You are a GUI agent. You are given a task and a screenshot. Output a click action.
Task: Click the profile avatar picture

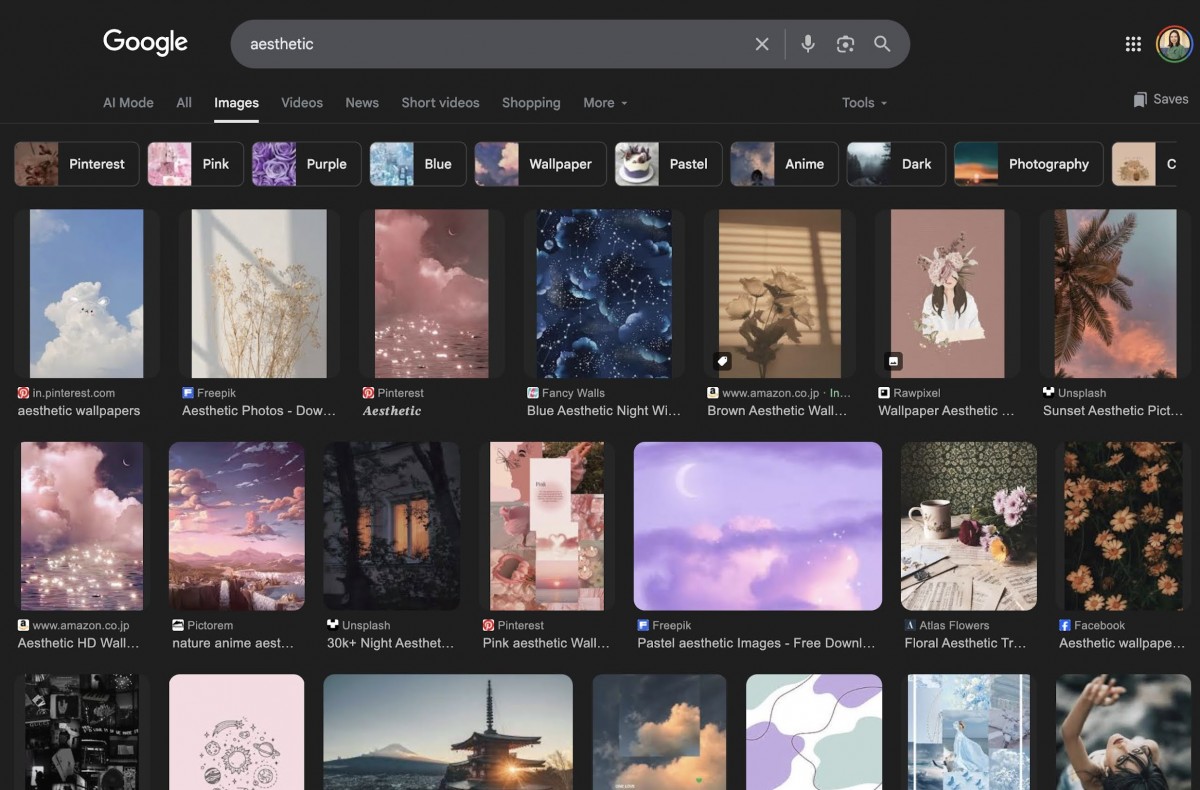tap(1174, 44)
